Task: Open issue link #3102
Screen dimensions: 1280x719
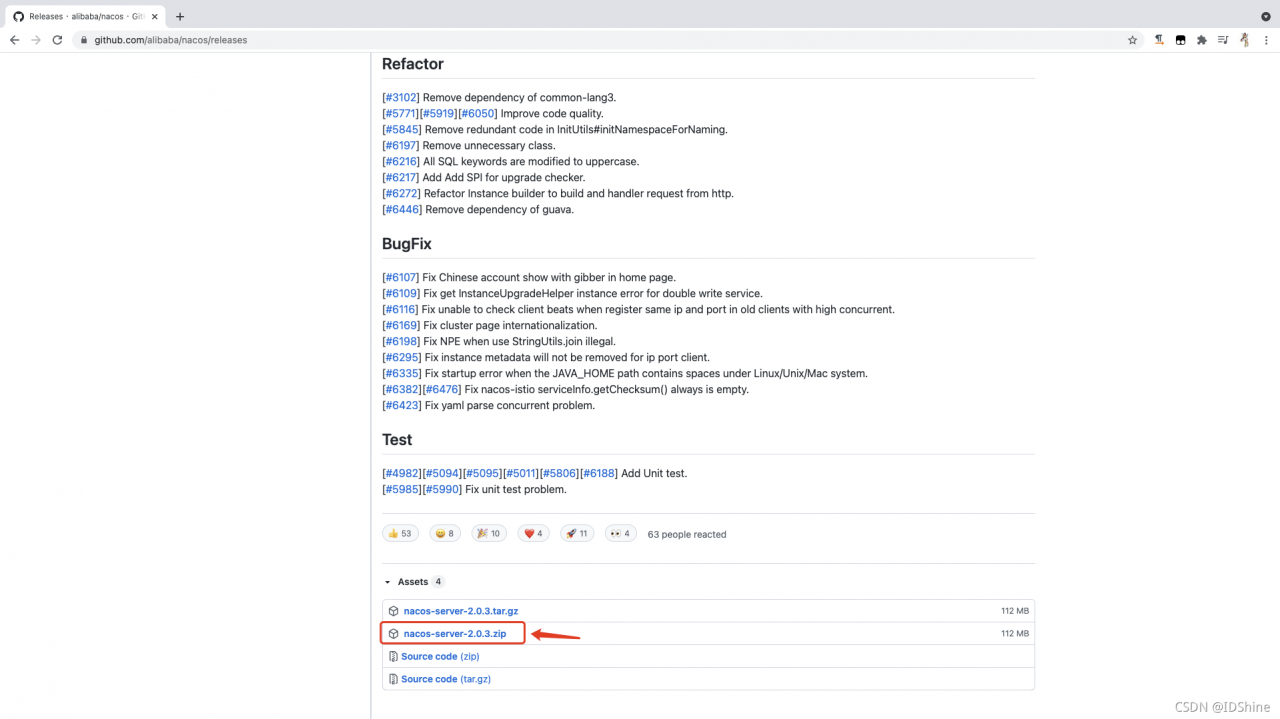Action: [x=402, y=97]
